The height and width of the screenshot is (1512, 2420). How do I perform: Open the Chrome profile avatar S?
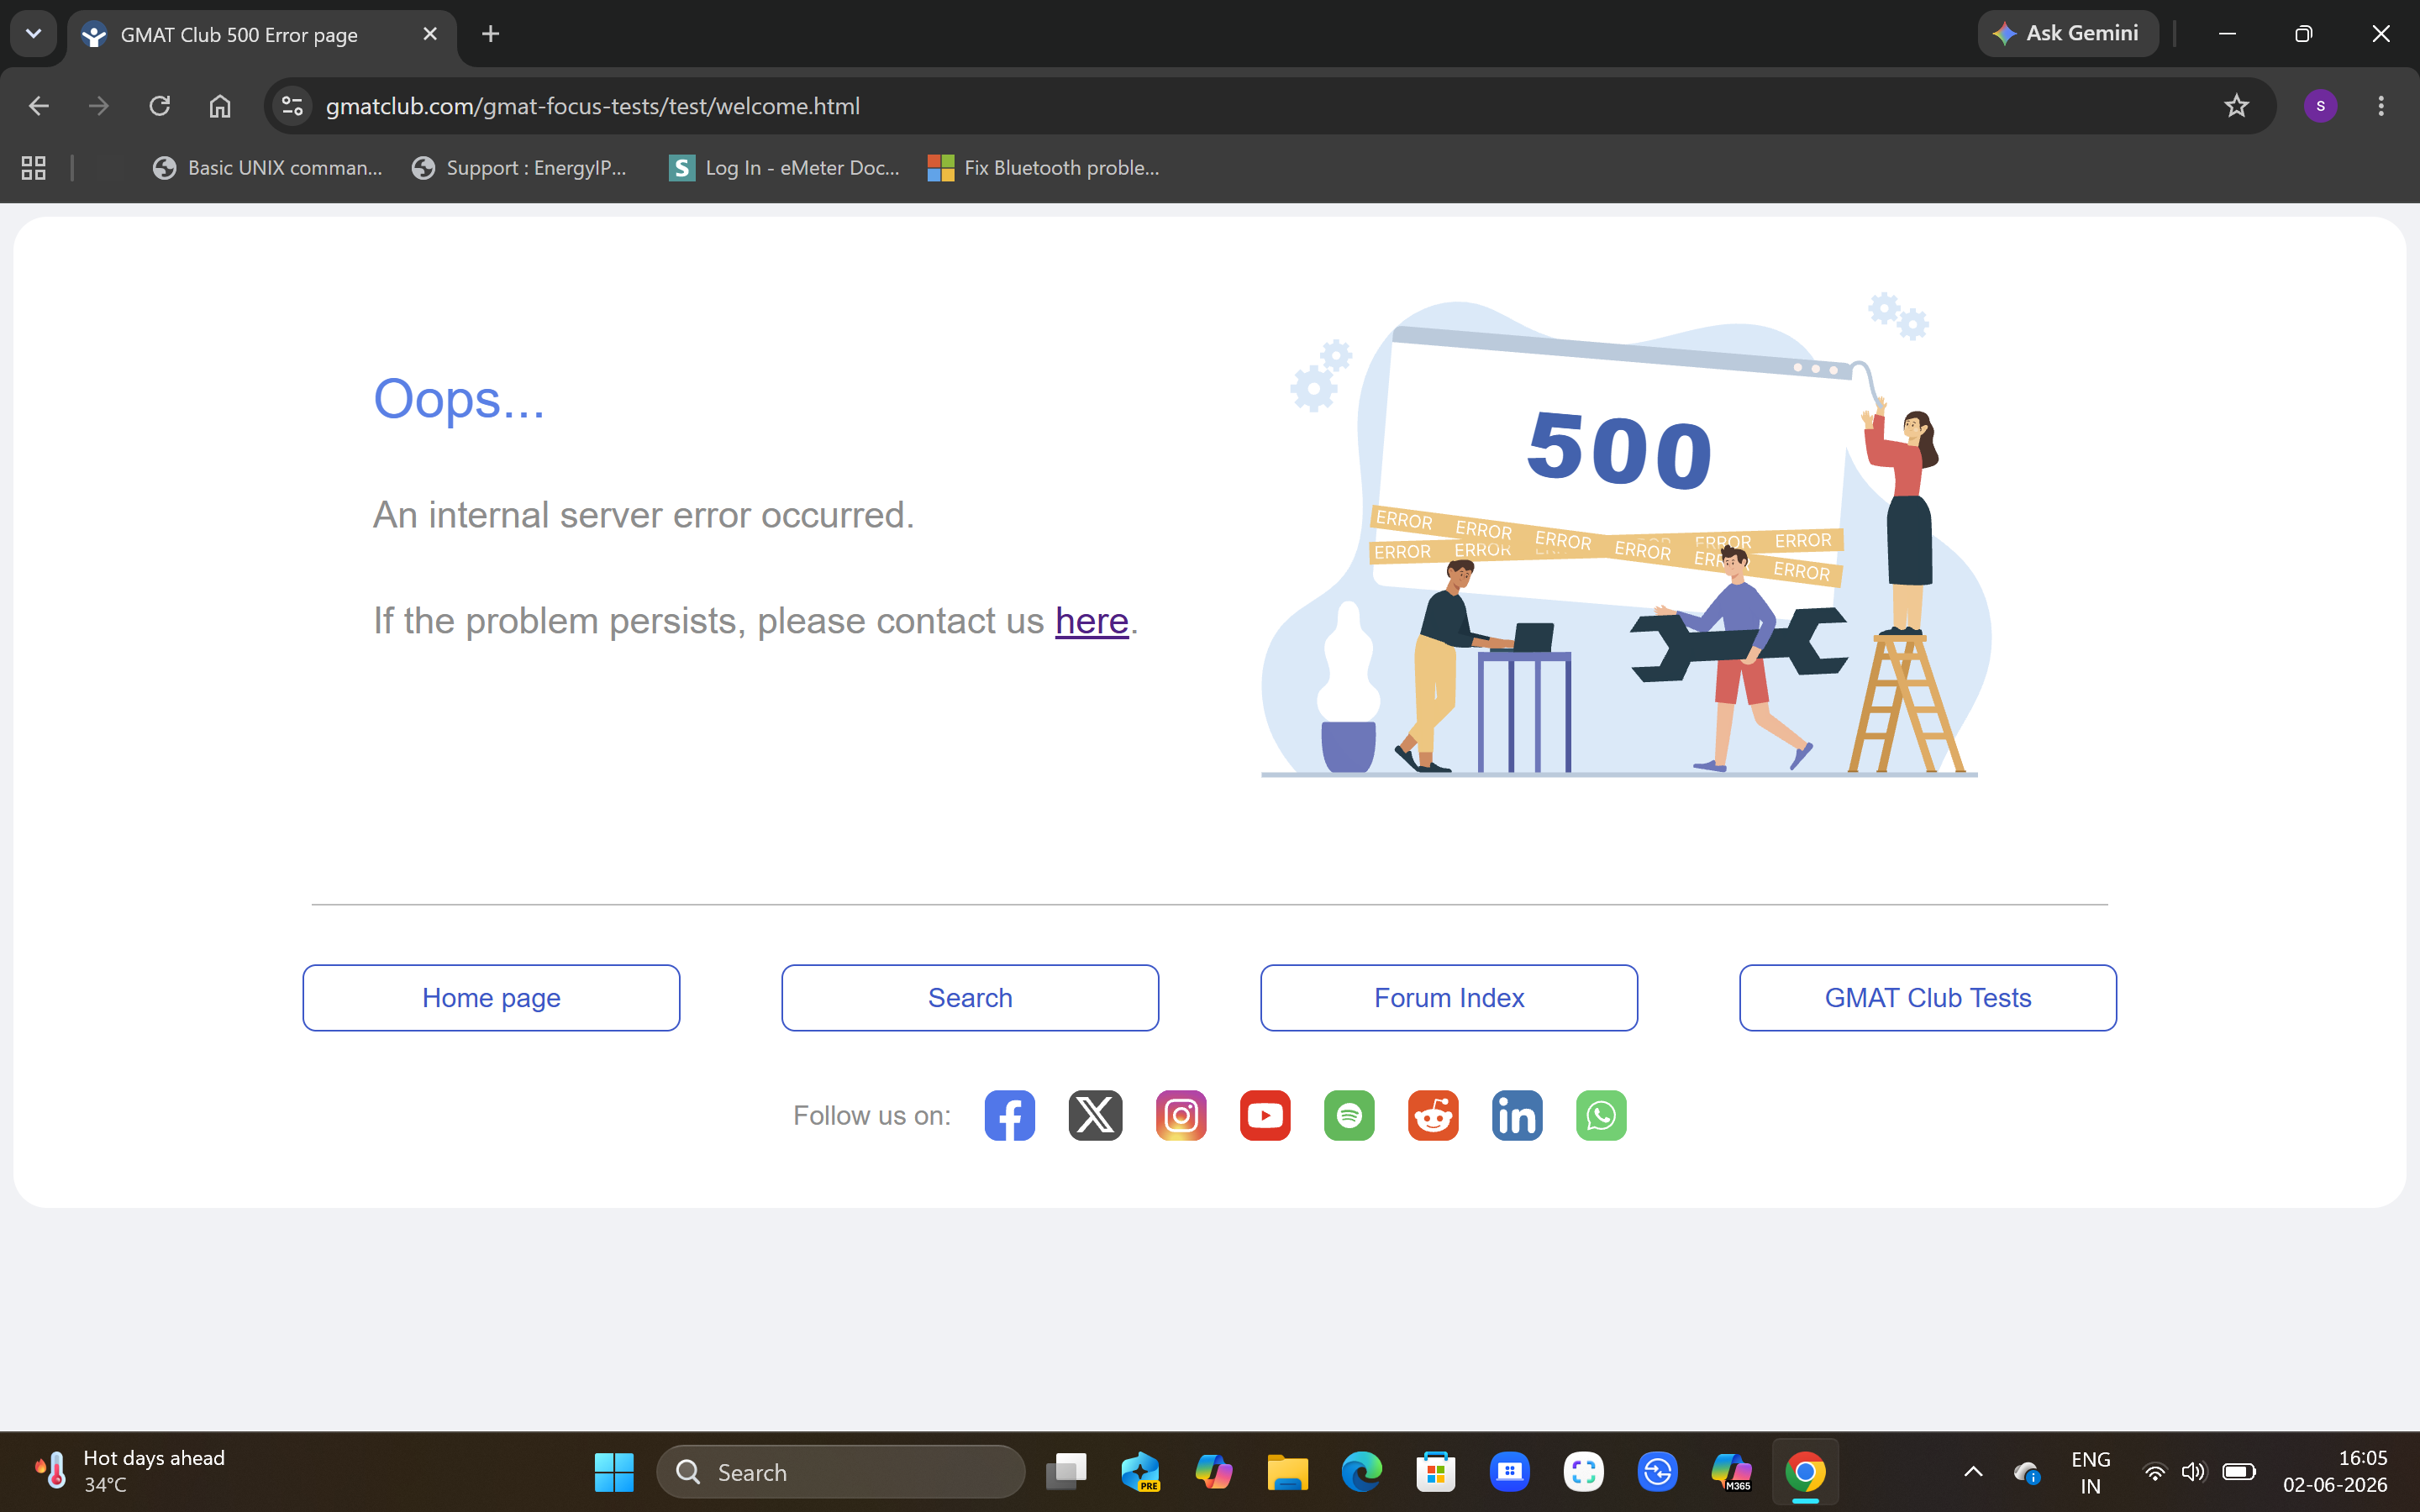[x=2320, y=106]
